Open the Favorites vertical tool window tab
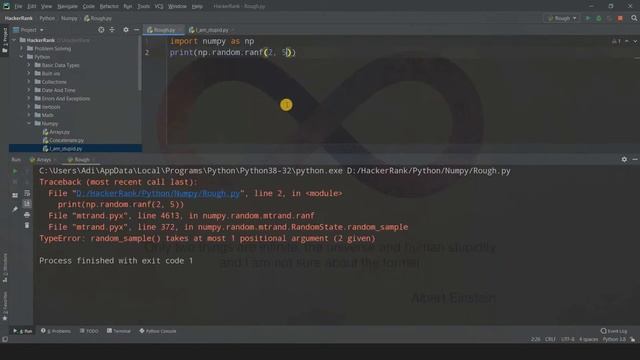 (x=4, y=306)
